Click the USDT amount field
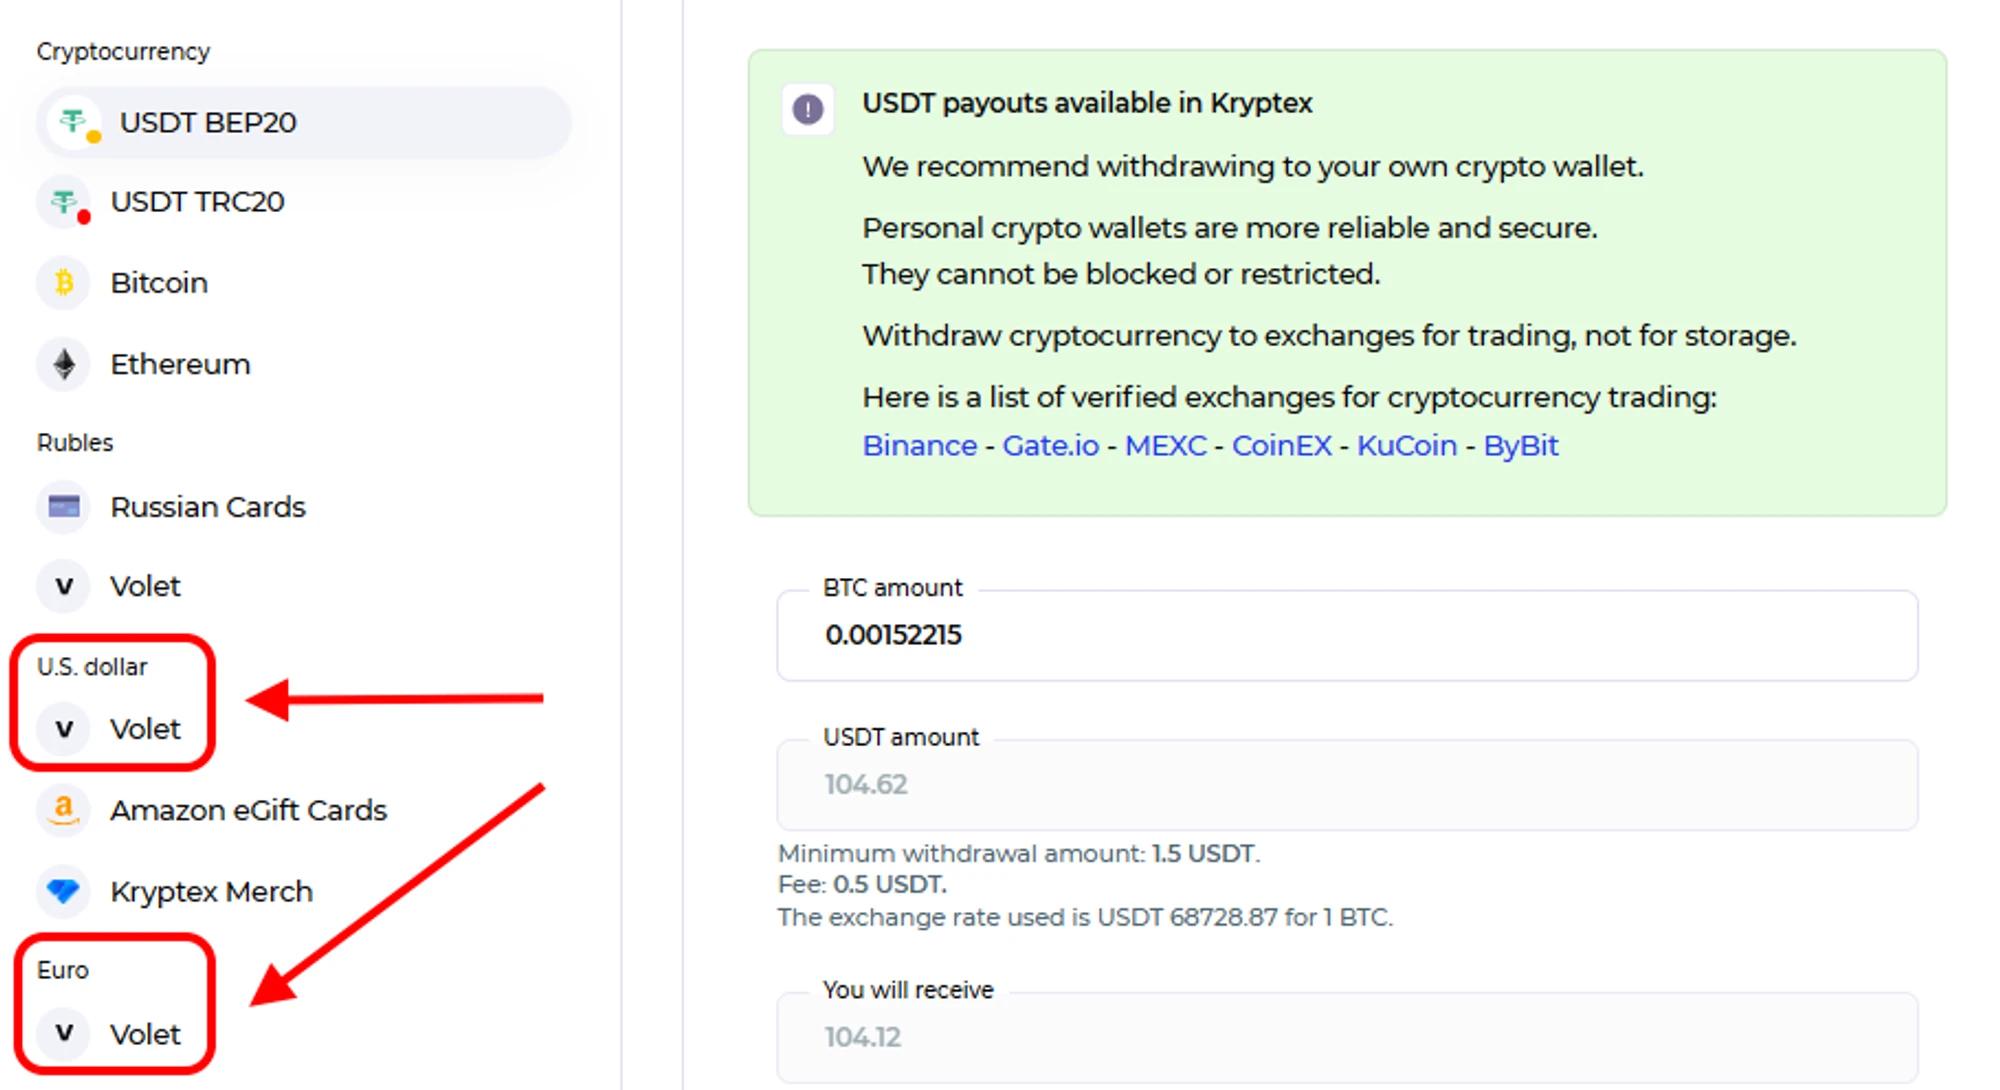Image resolution: width=2000 pixels, height=1090 pixels. [x=1346, y=785]
